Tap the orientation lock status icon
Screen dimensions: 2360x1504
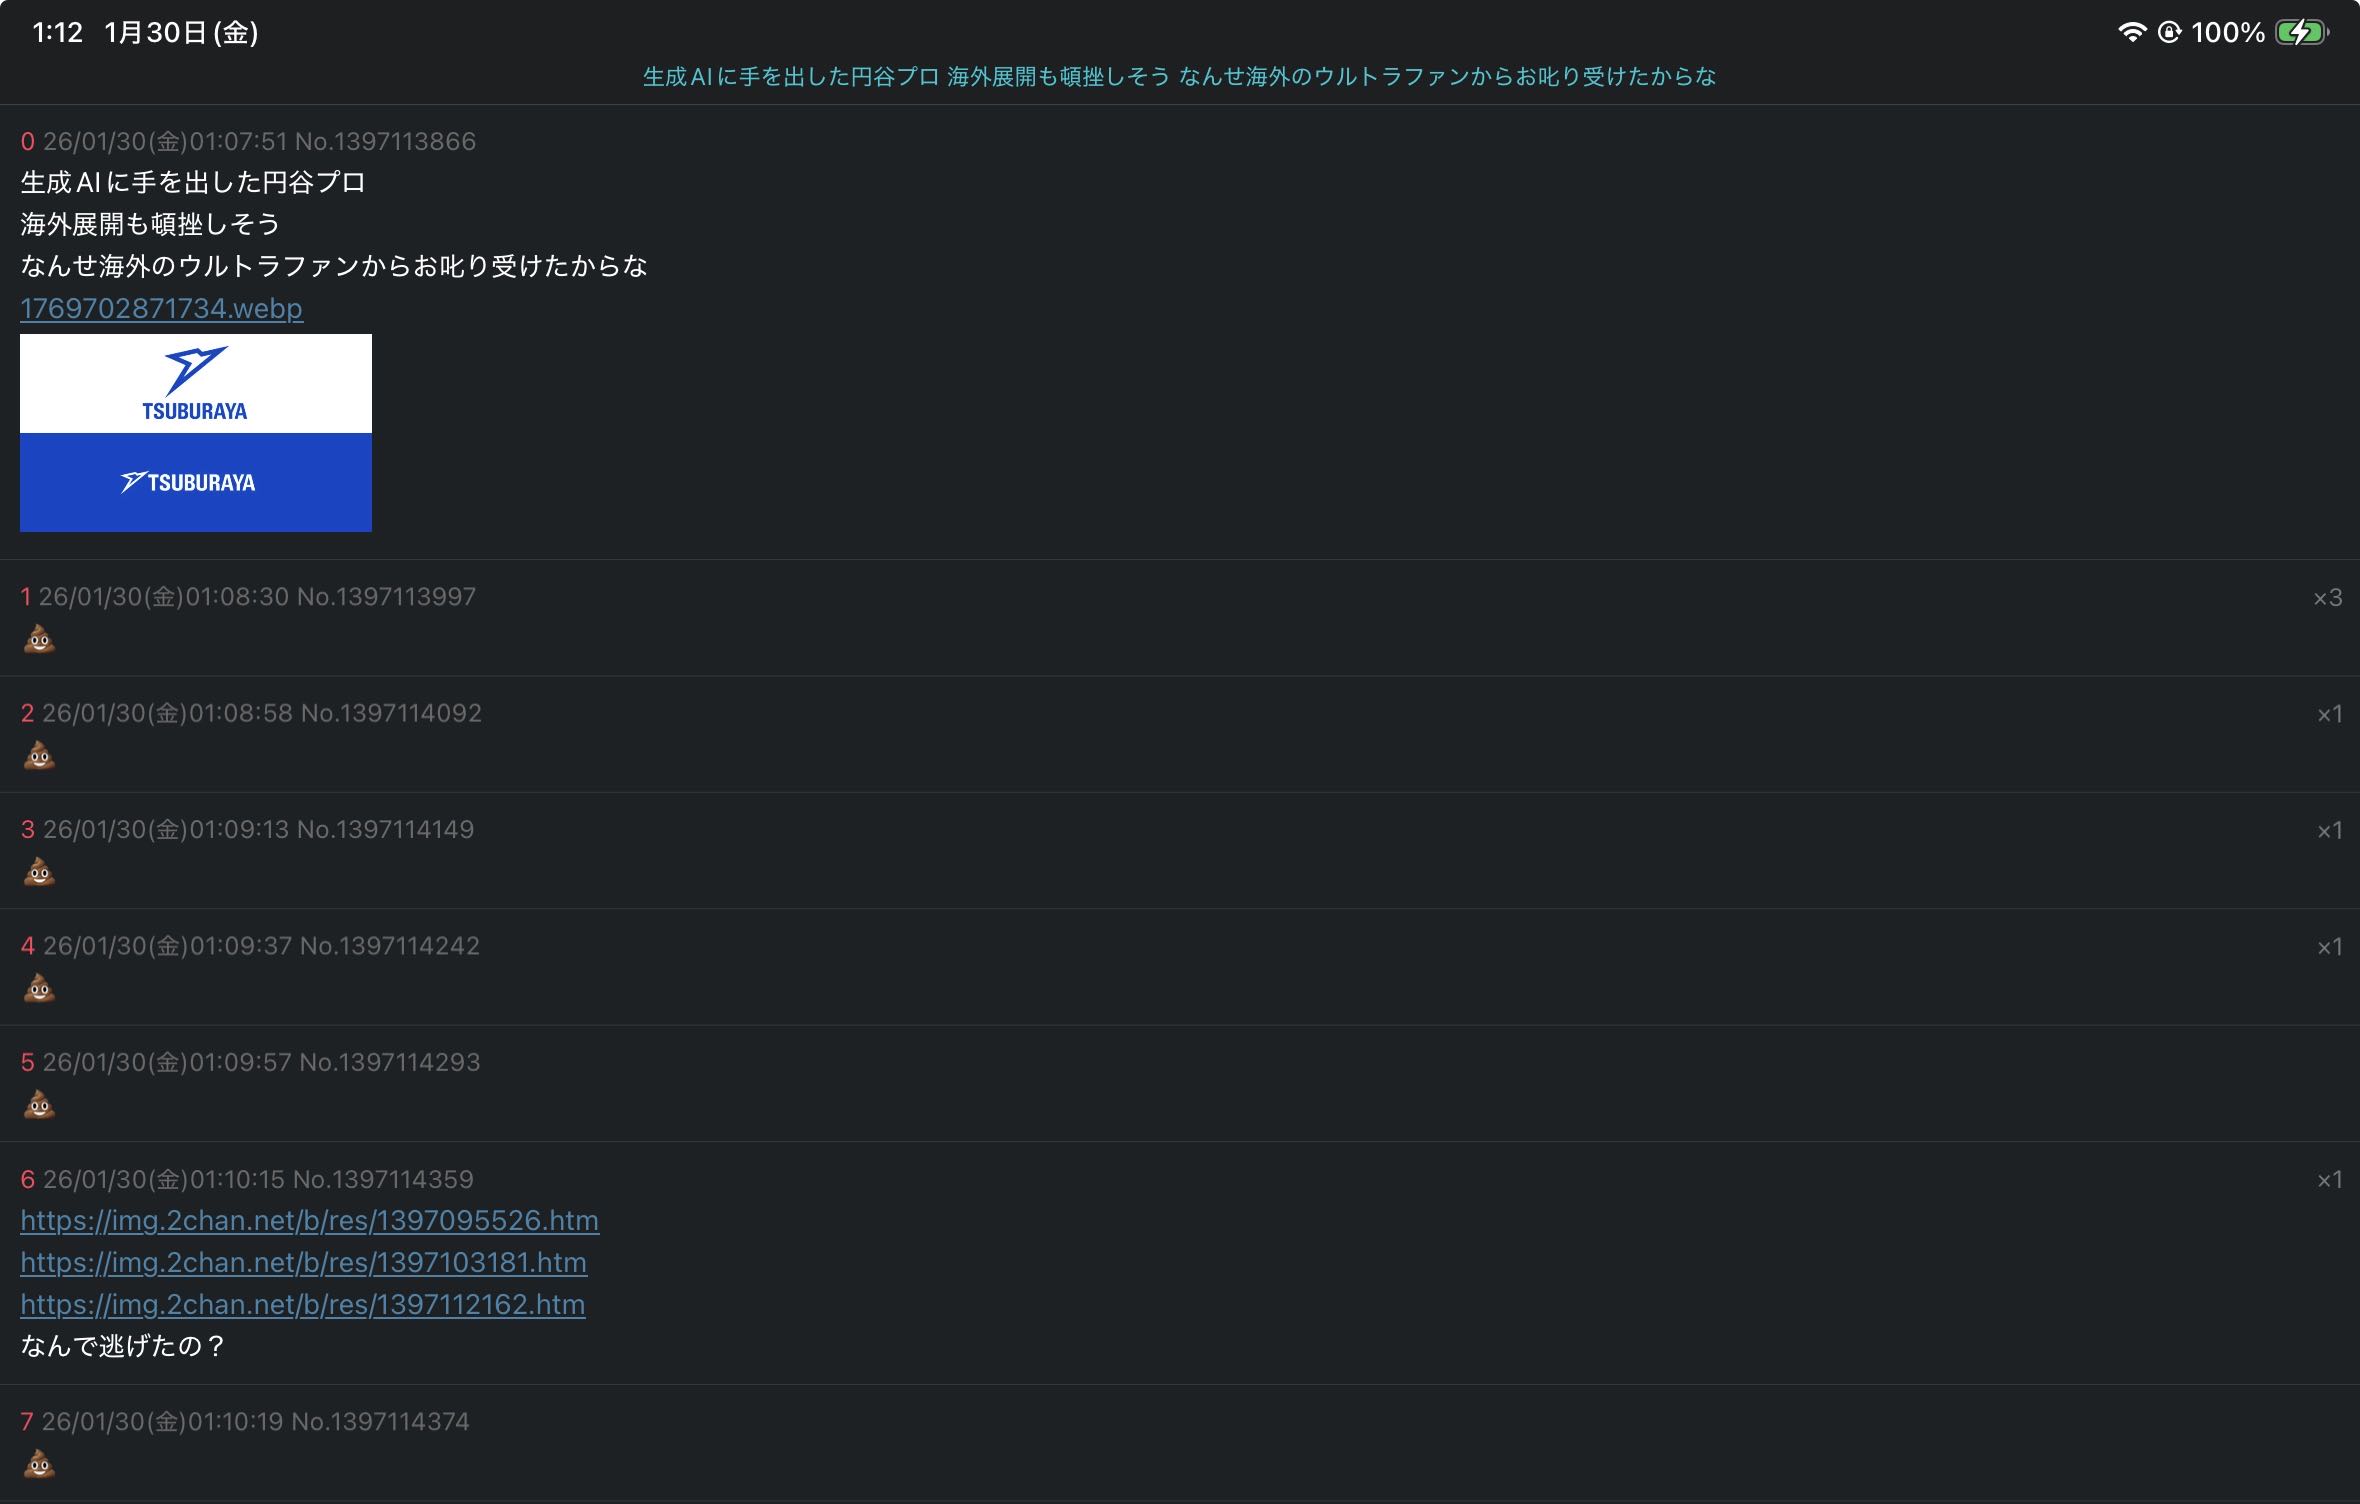coord(2168,32)
